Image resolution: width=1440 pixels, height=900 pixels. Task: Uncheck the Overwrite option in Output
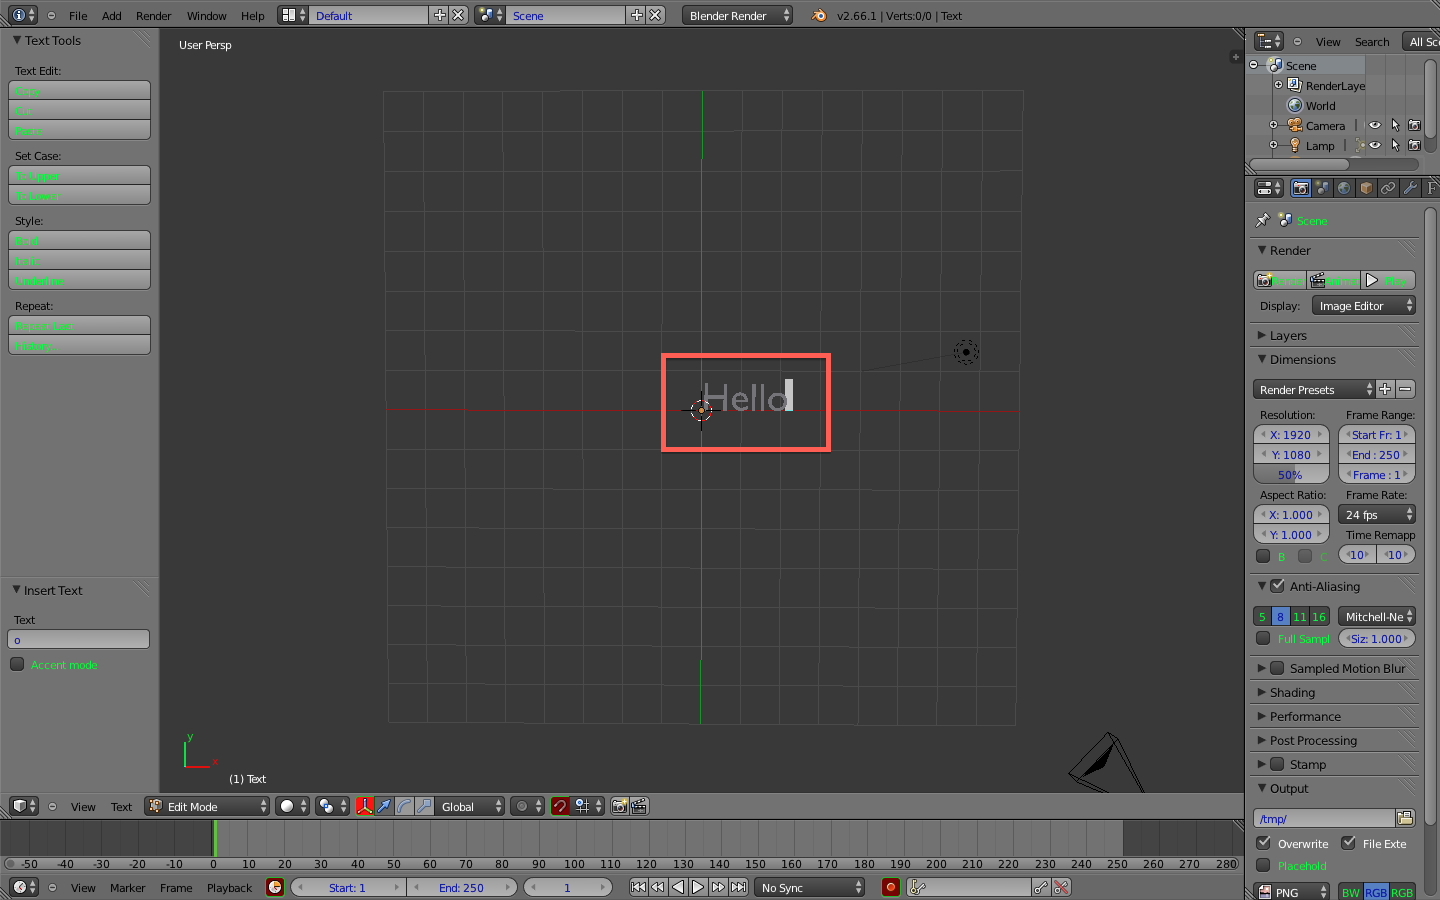tap(1265, 842)
